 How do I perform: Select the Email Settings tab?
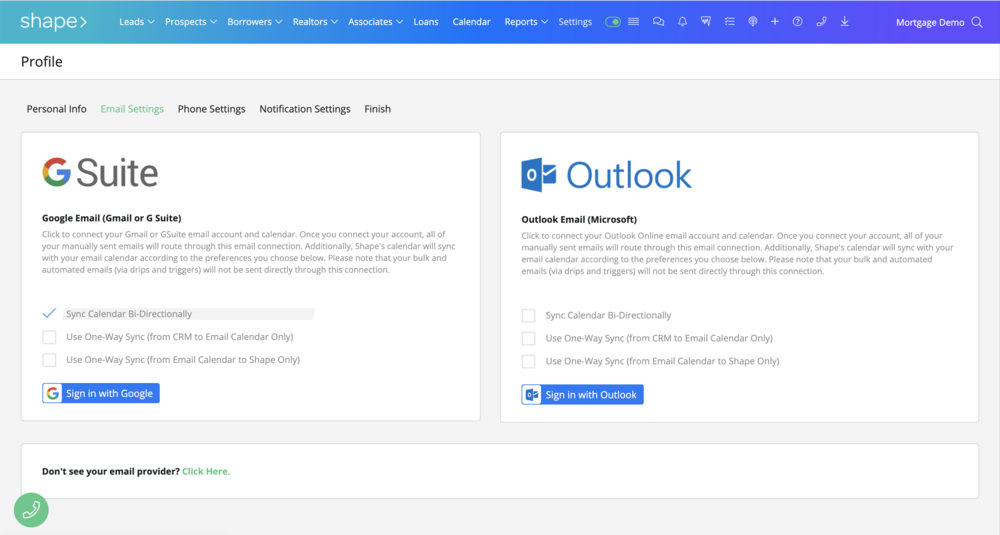click(132, 109)
